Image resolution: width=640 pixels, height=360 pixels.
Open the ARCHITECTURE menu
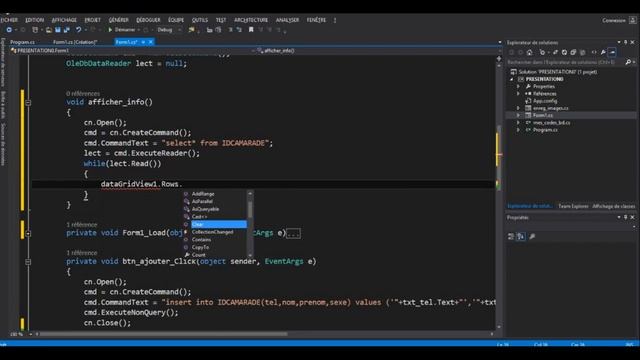pyautogui.click(x=251, y=20)
